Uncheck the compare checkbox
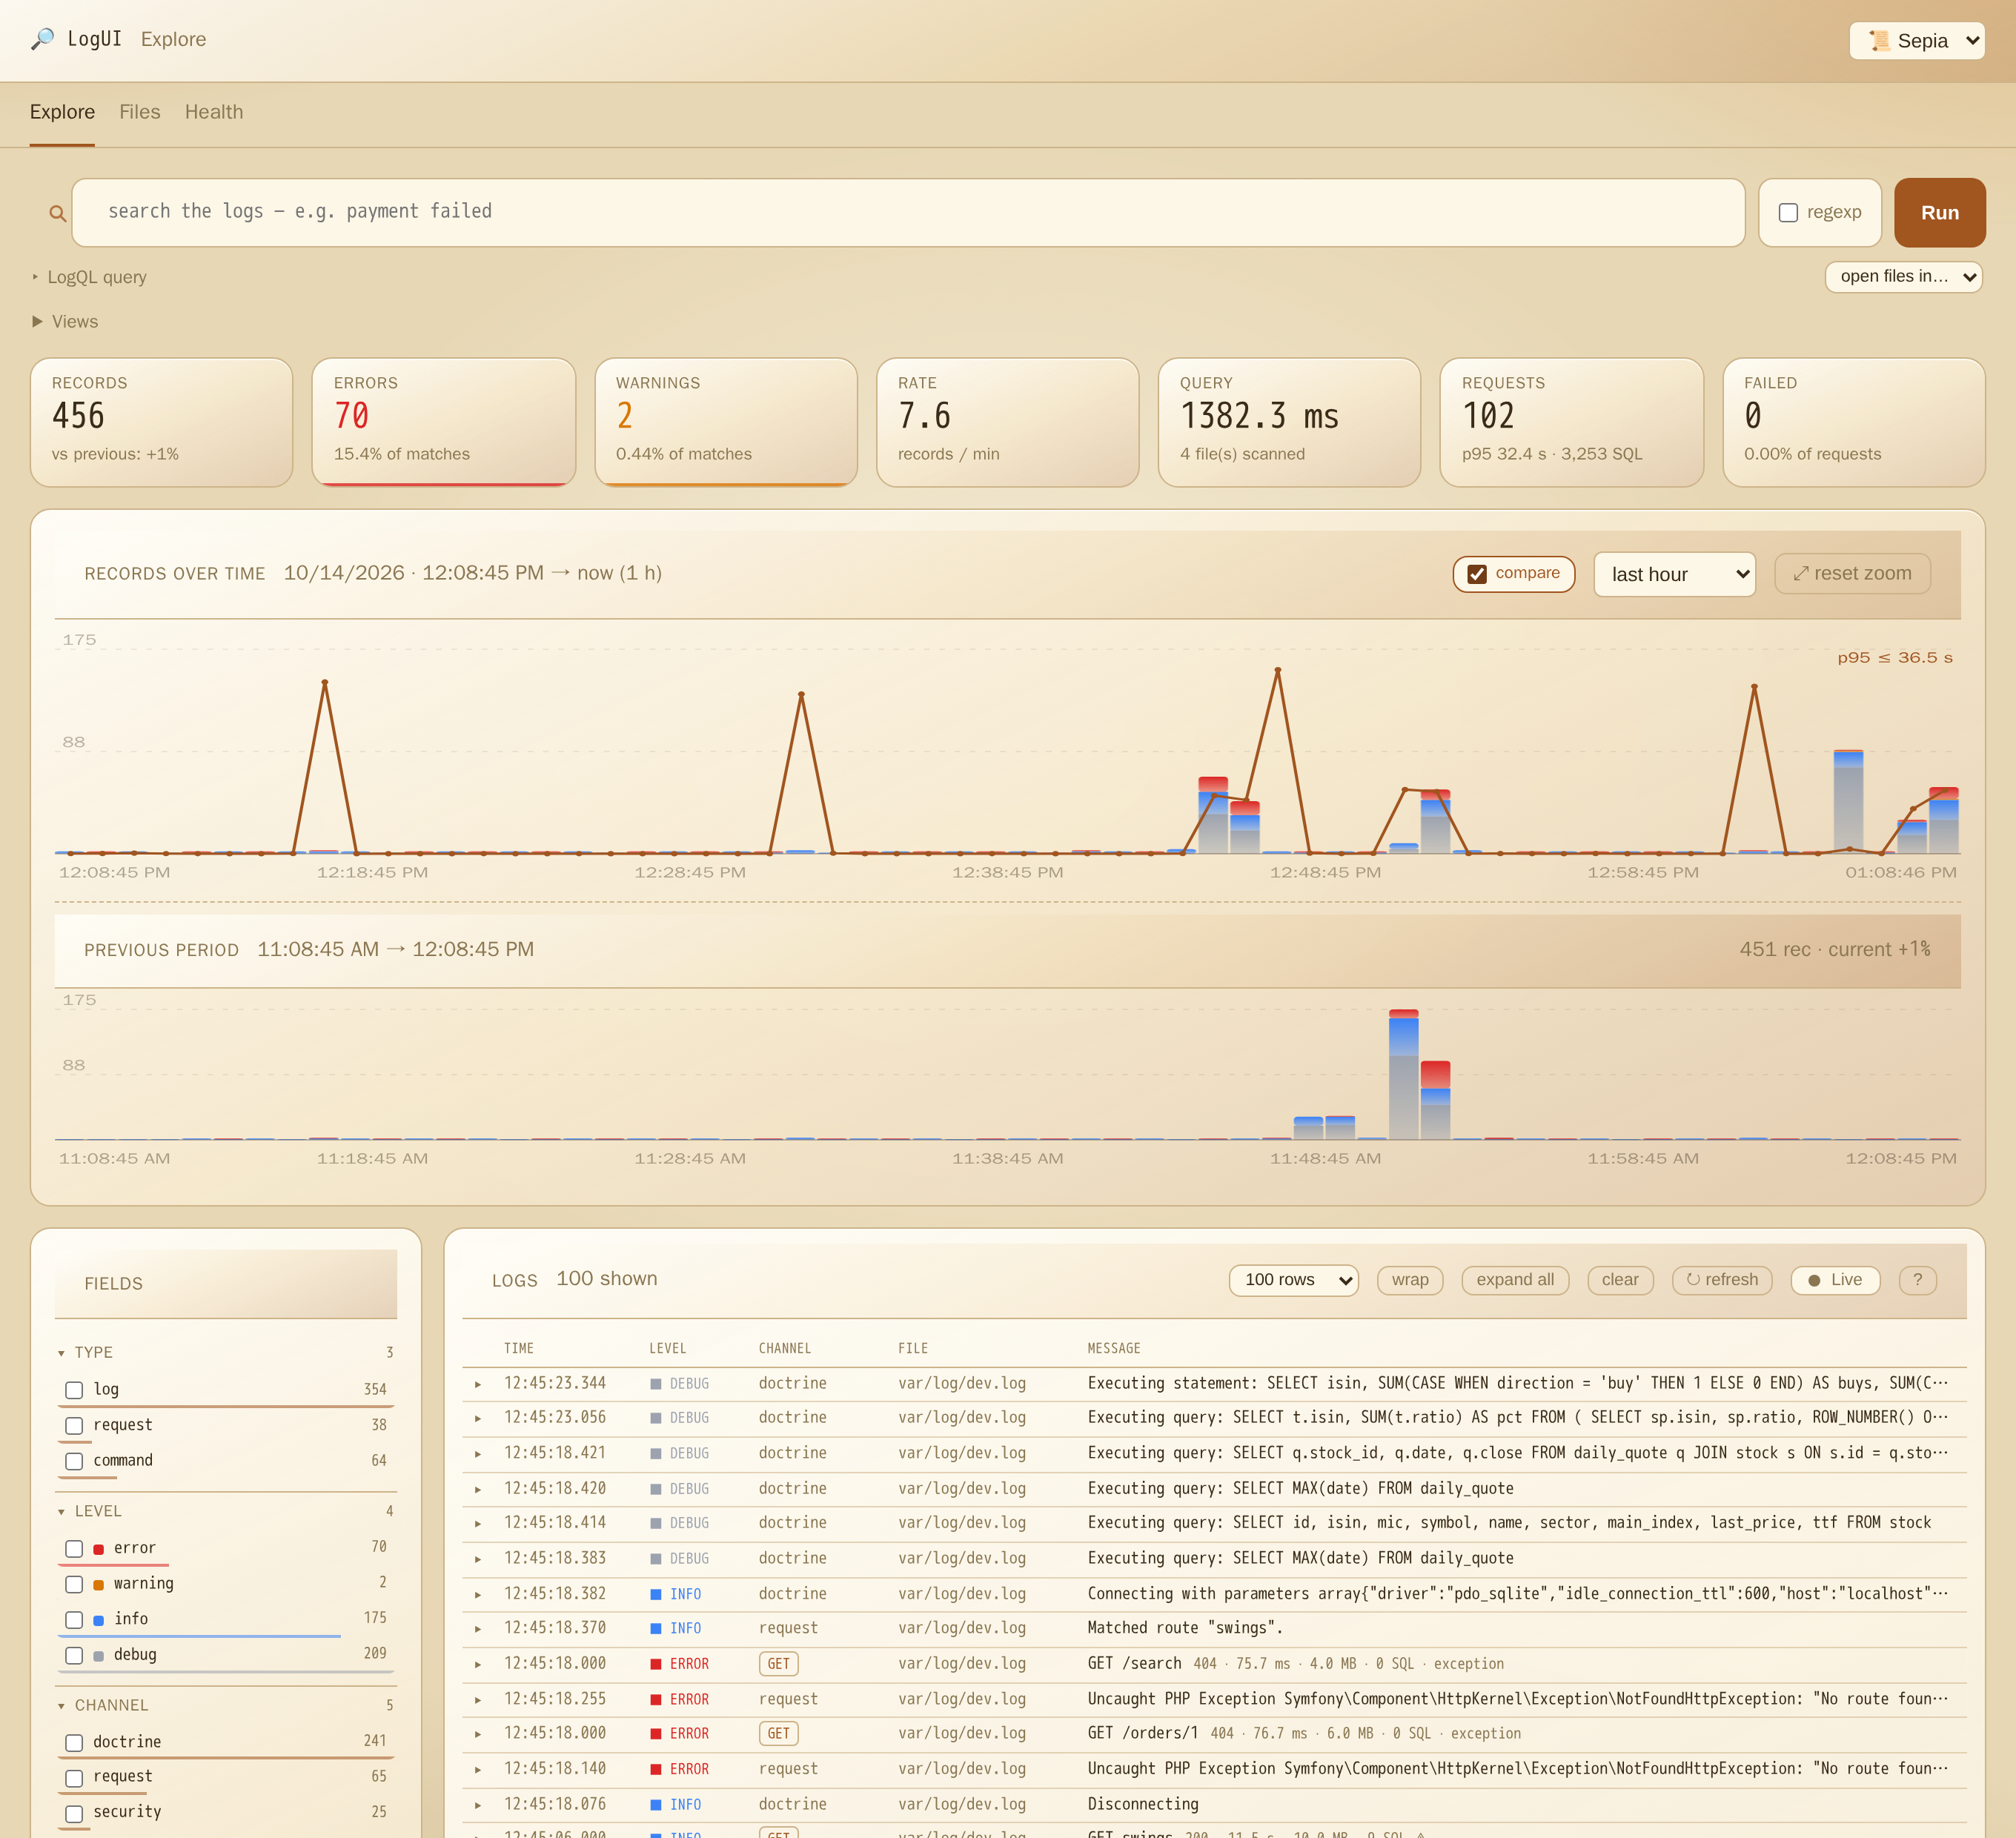The image size is (2016, 1838). pos(1476,574)
